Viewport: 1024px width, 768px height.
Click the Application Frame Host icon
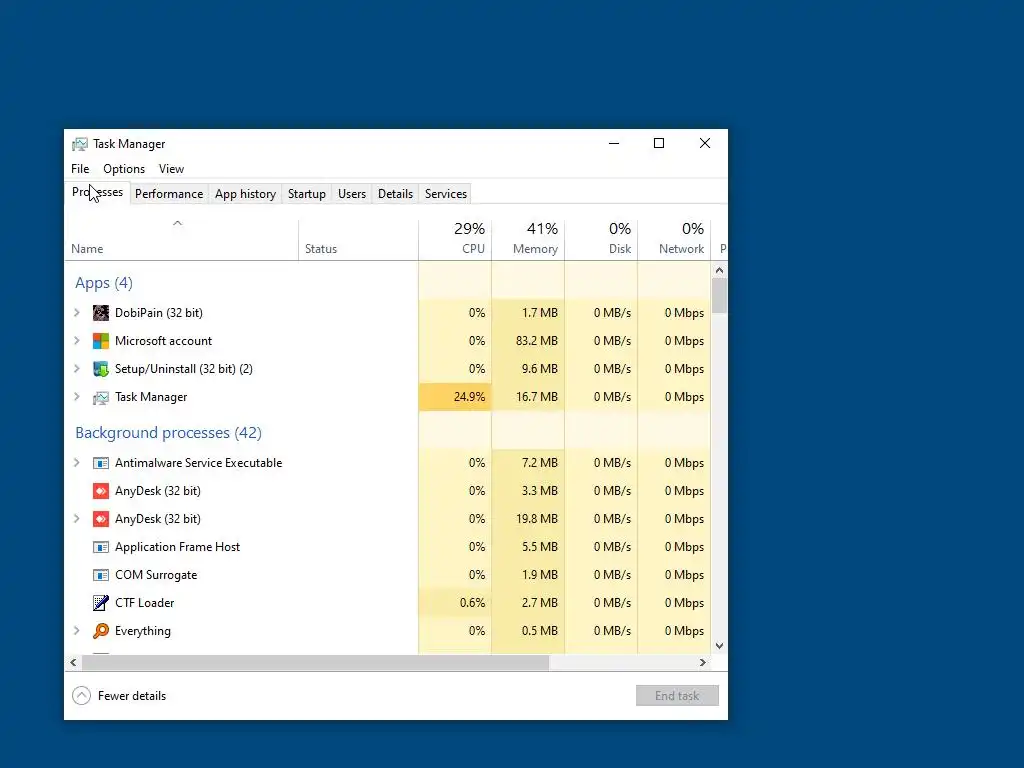101,547
